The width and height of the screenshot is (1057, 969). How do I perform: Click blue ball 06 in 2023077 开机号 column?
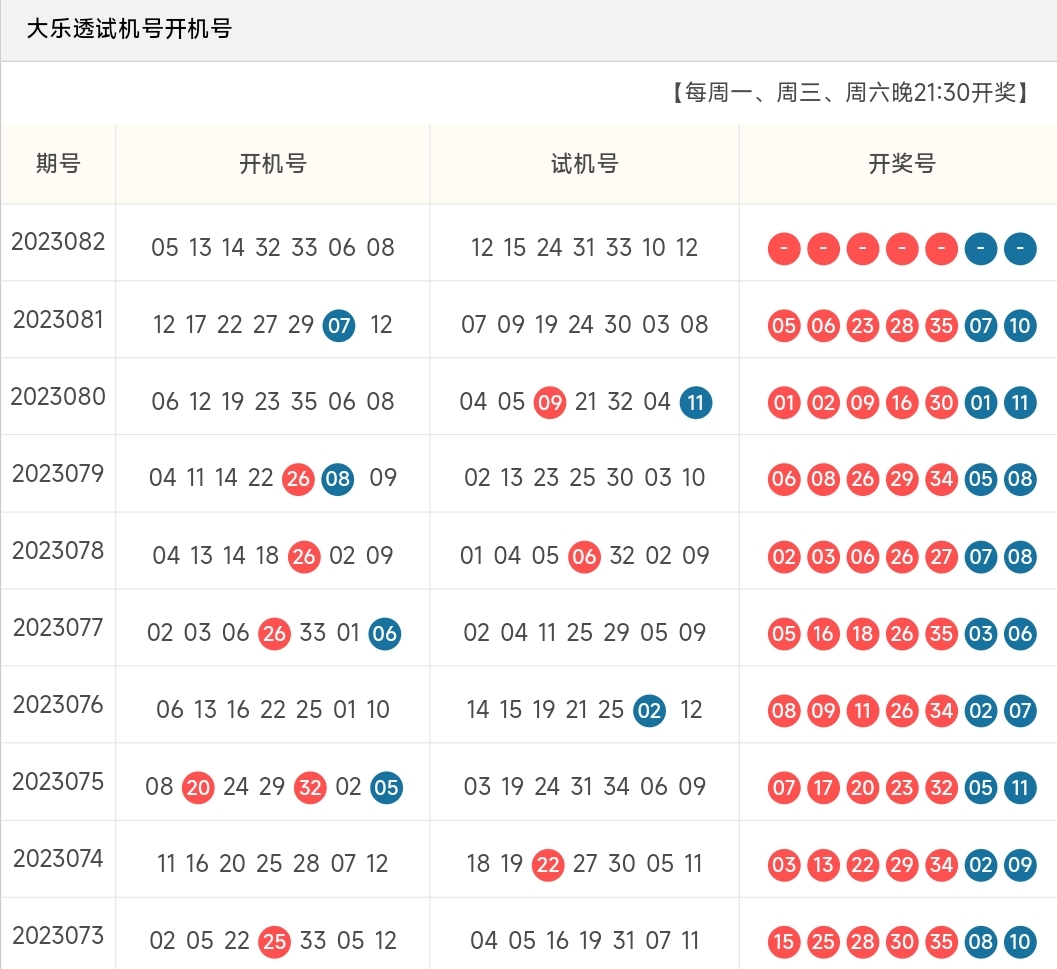384,633
